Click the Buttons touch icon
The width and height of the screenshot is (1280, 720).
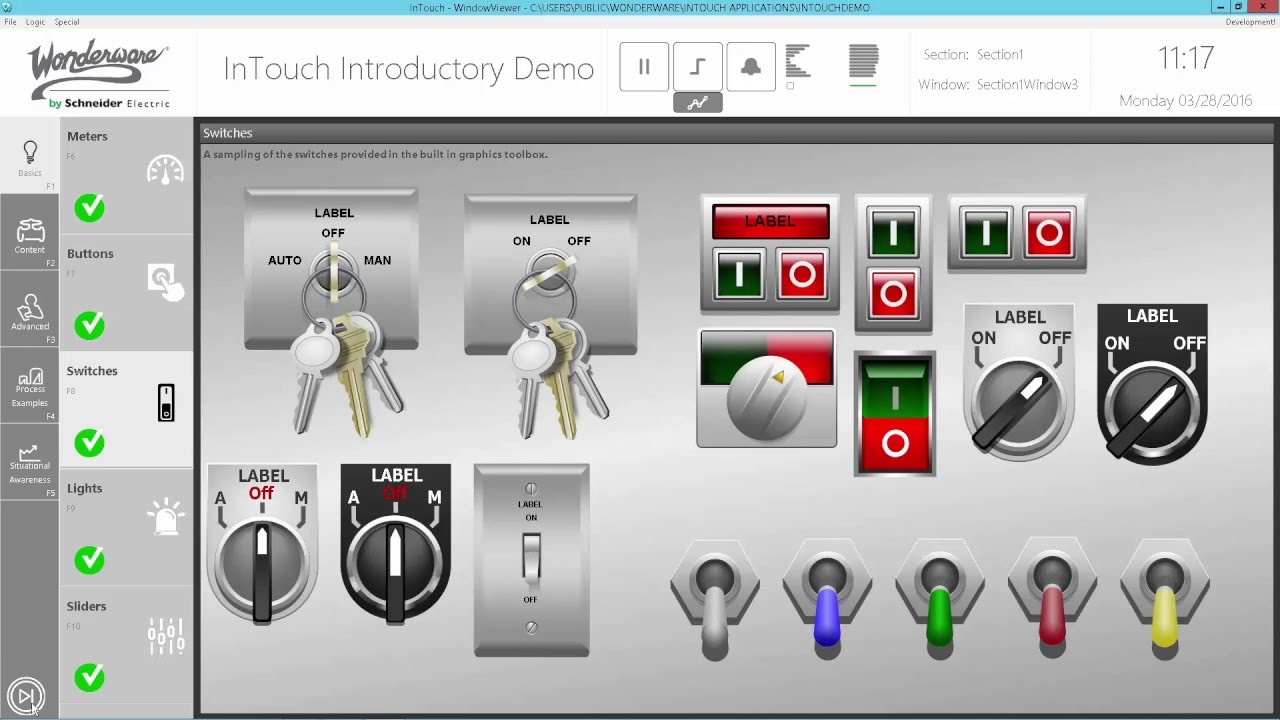click(x=166, y=281)
